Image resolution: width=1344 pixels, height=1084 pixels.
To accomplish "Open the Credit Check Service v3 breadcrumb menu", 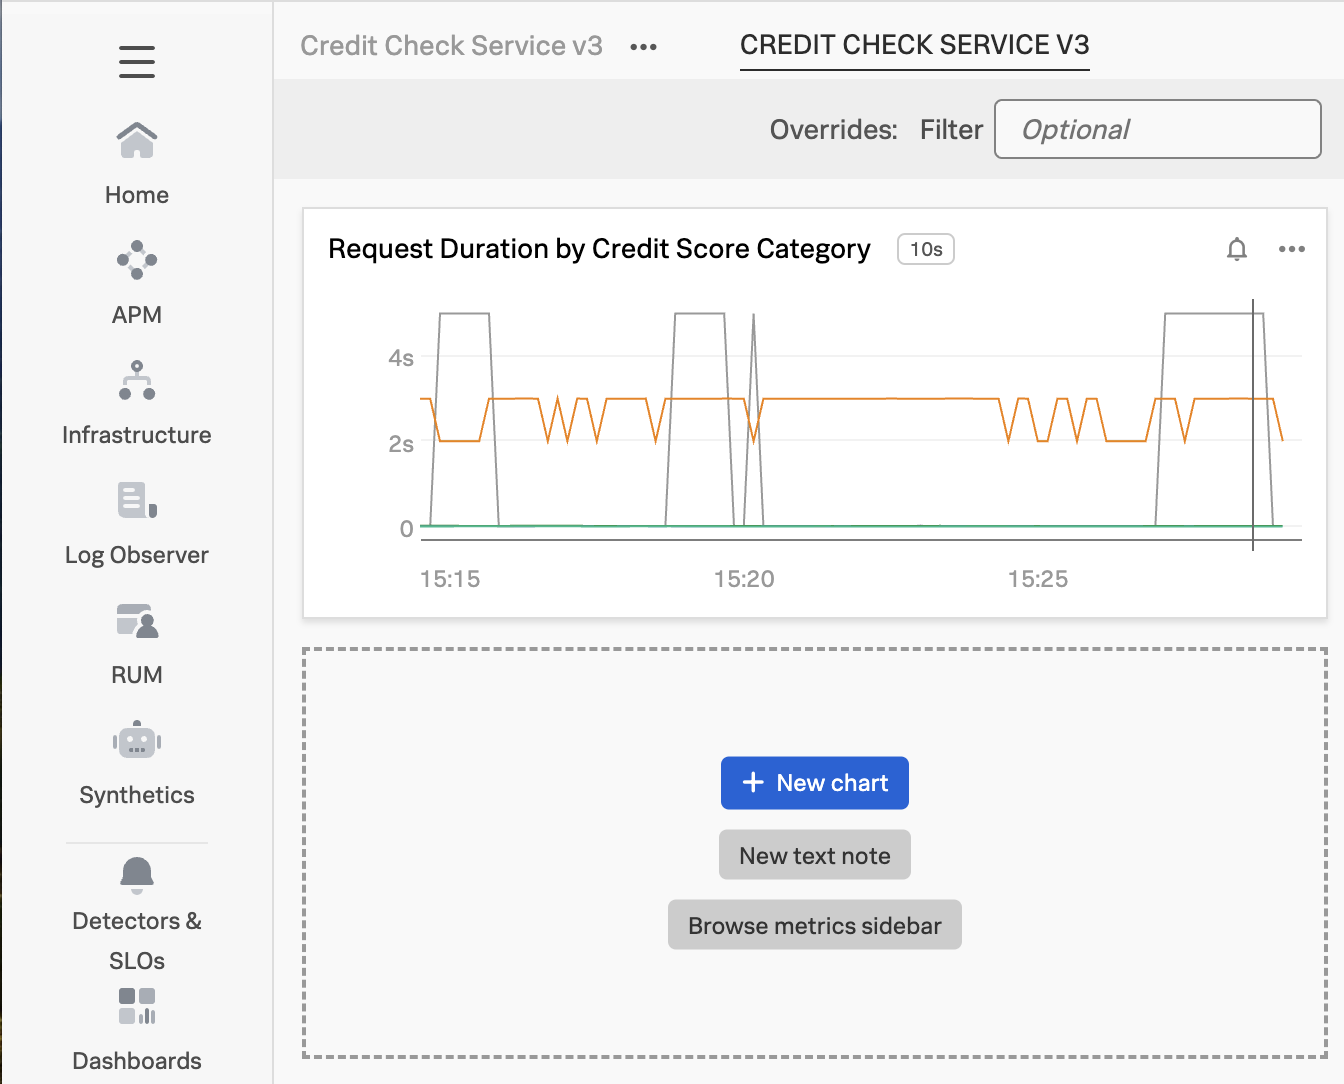I will click(x=643, y=46).
